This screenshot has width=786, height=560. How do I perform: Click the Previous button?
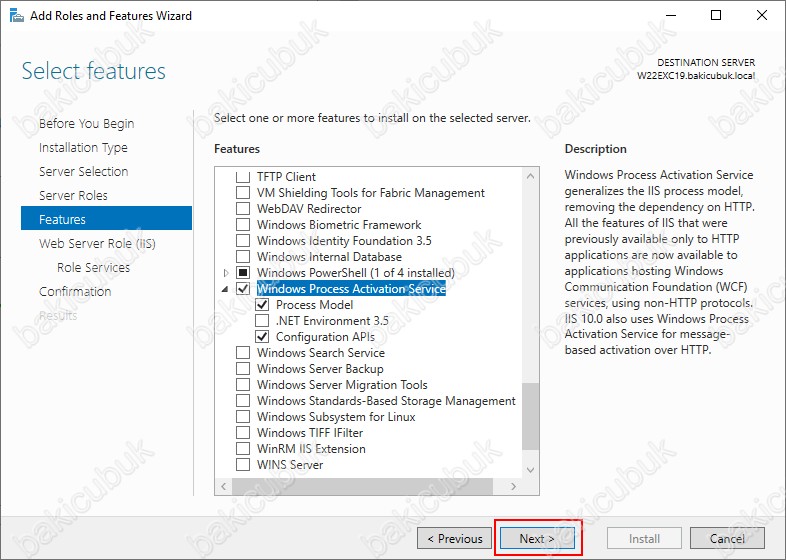point(454,539)
